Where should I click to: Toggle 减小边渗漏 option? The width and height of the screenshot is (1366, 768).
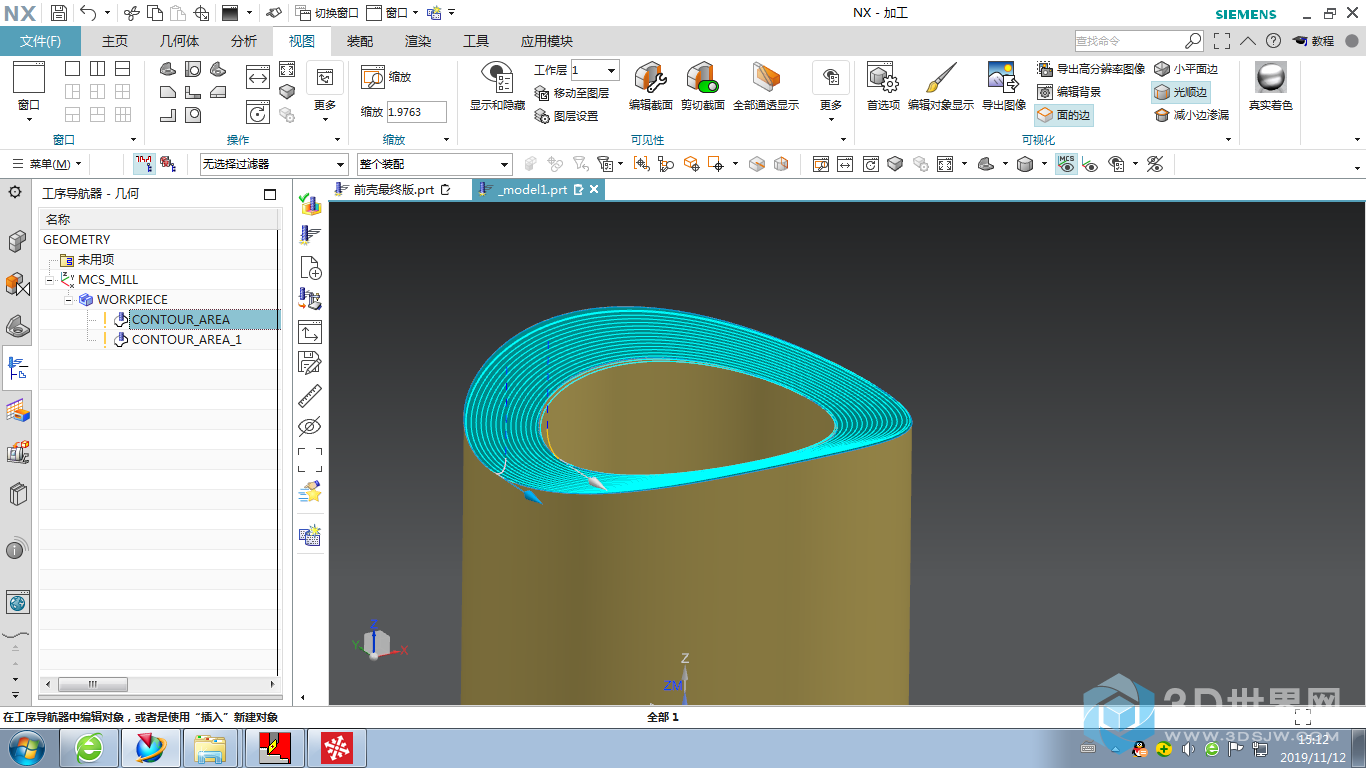[x=1191, y=115]
